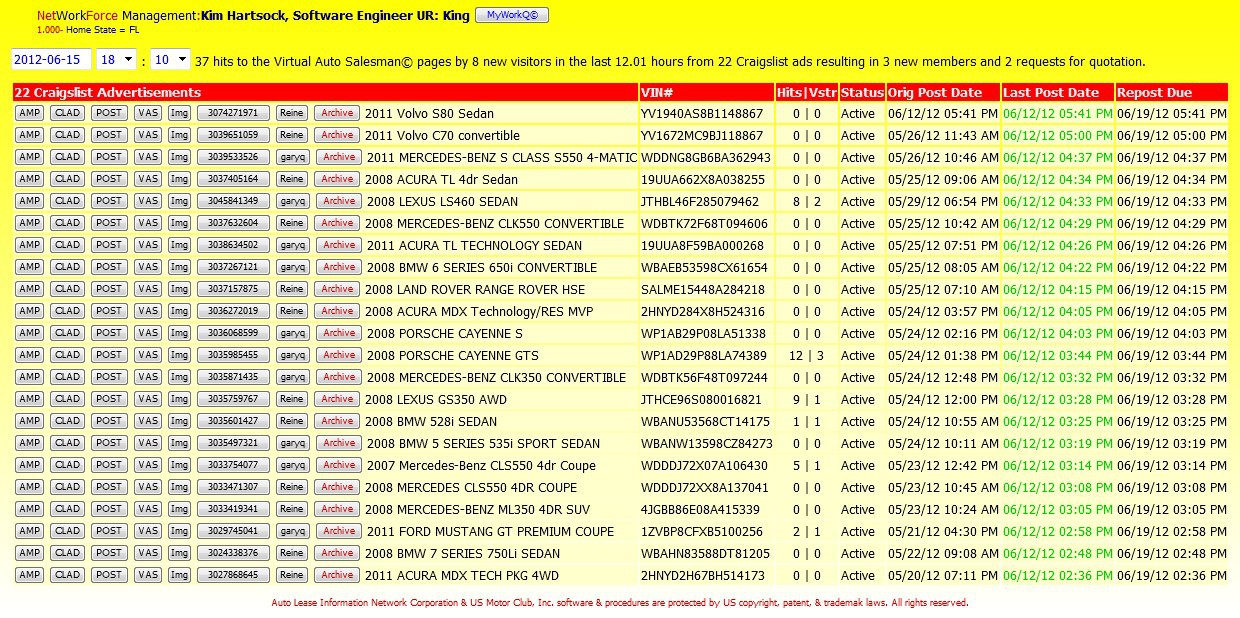Select VIN 1ZVBP8CFXB5100256

tap(702, 532)
